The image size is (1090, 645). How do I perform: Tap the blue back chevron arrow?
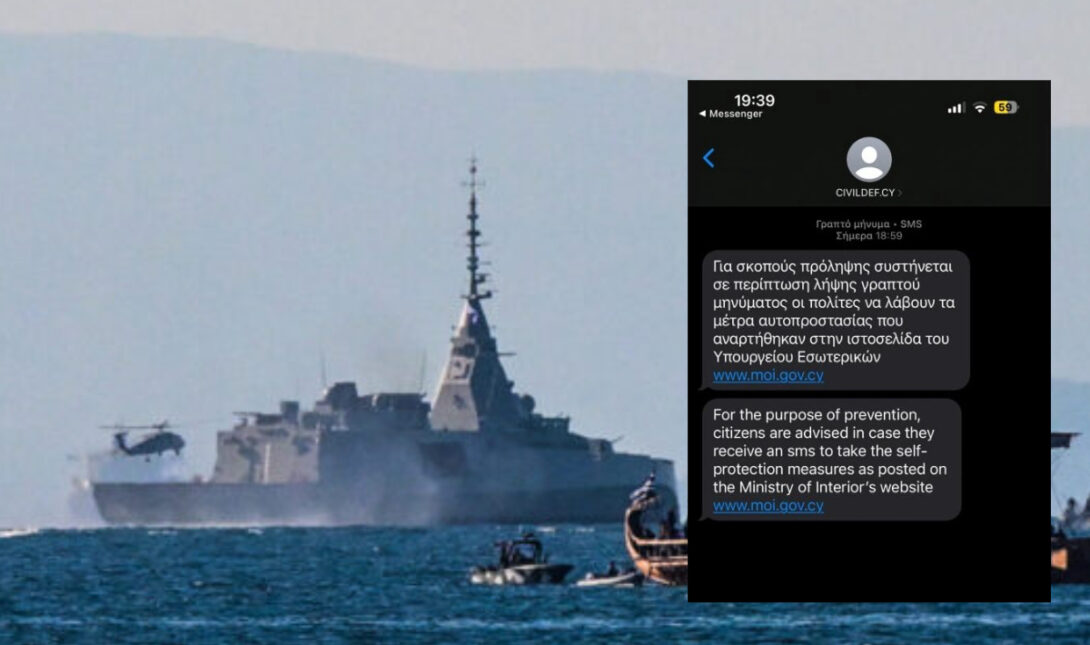point(708,158)
